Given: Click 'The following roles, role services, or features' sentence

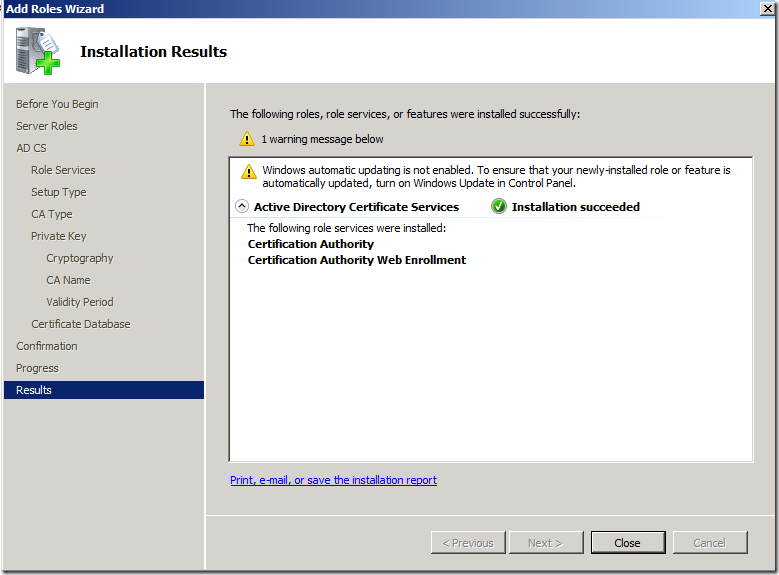Looking at the screenshot, I should (x=405, y=114).
